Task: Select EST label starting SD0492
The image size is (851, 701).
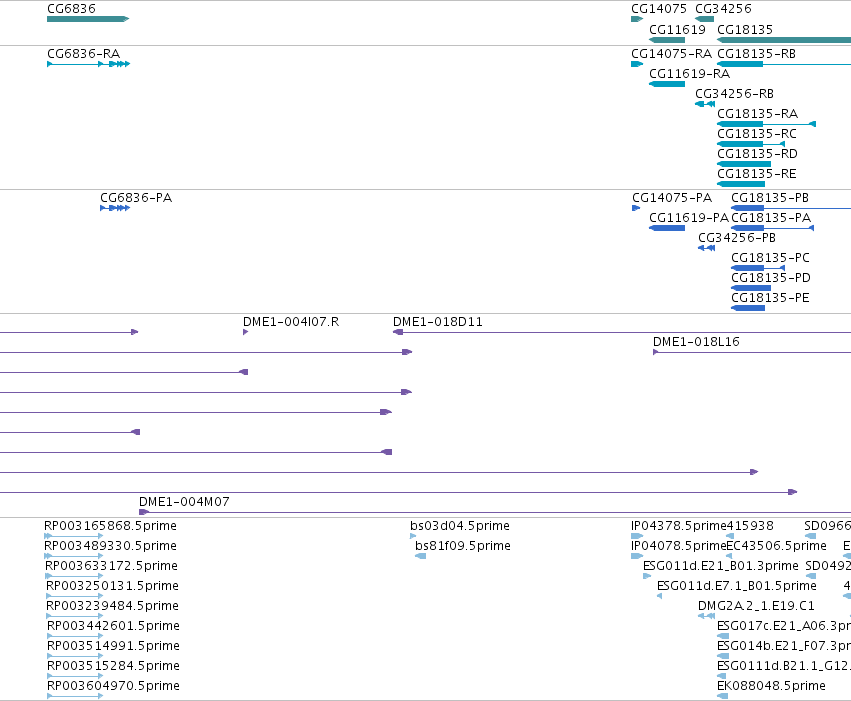Action: tap(828, 566)
